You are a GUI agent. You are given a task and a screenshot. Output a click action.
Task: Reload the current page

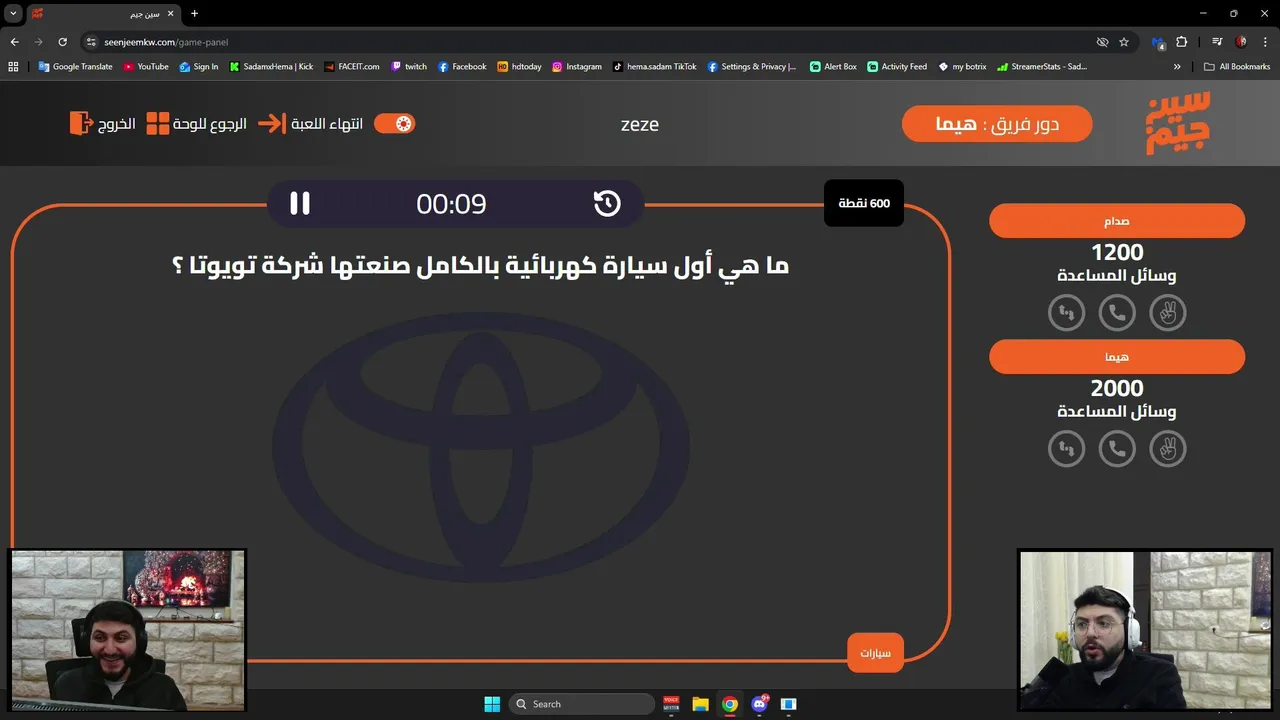coord(62,42)
